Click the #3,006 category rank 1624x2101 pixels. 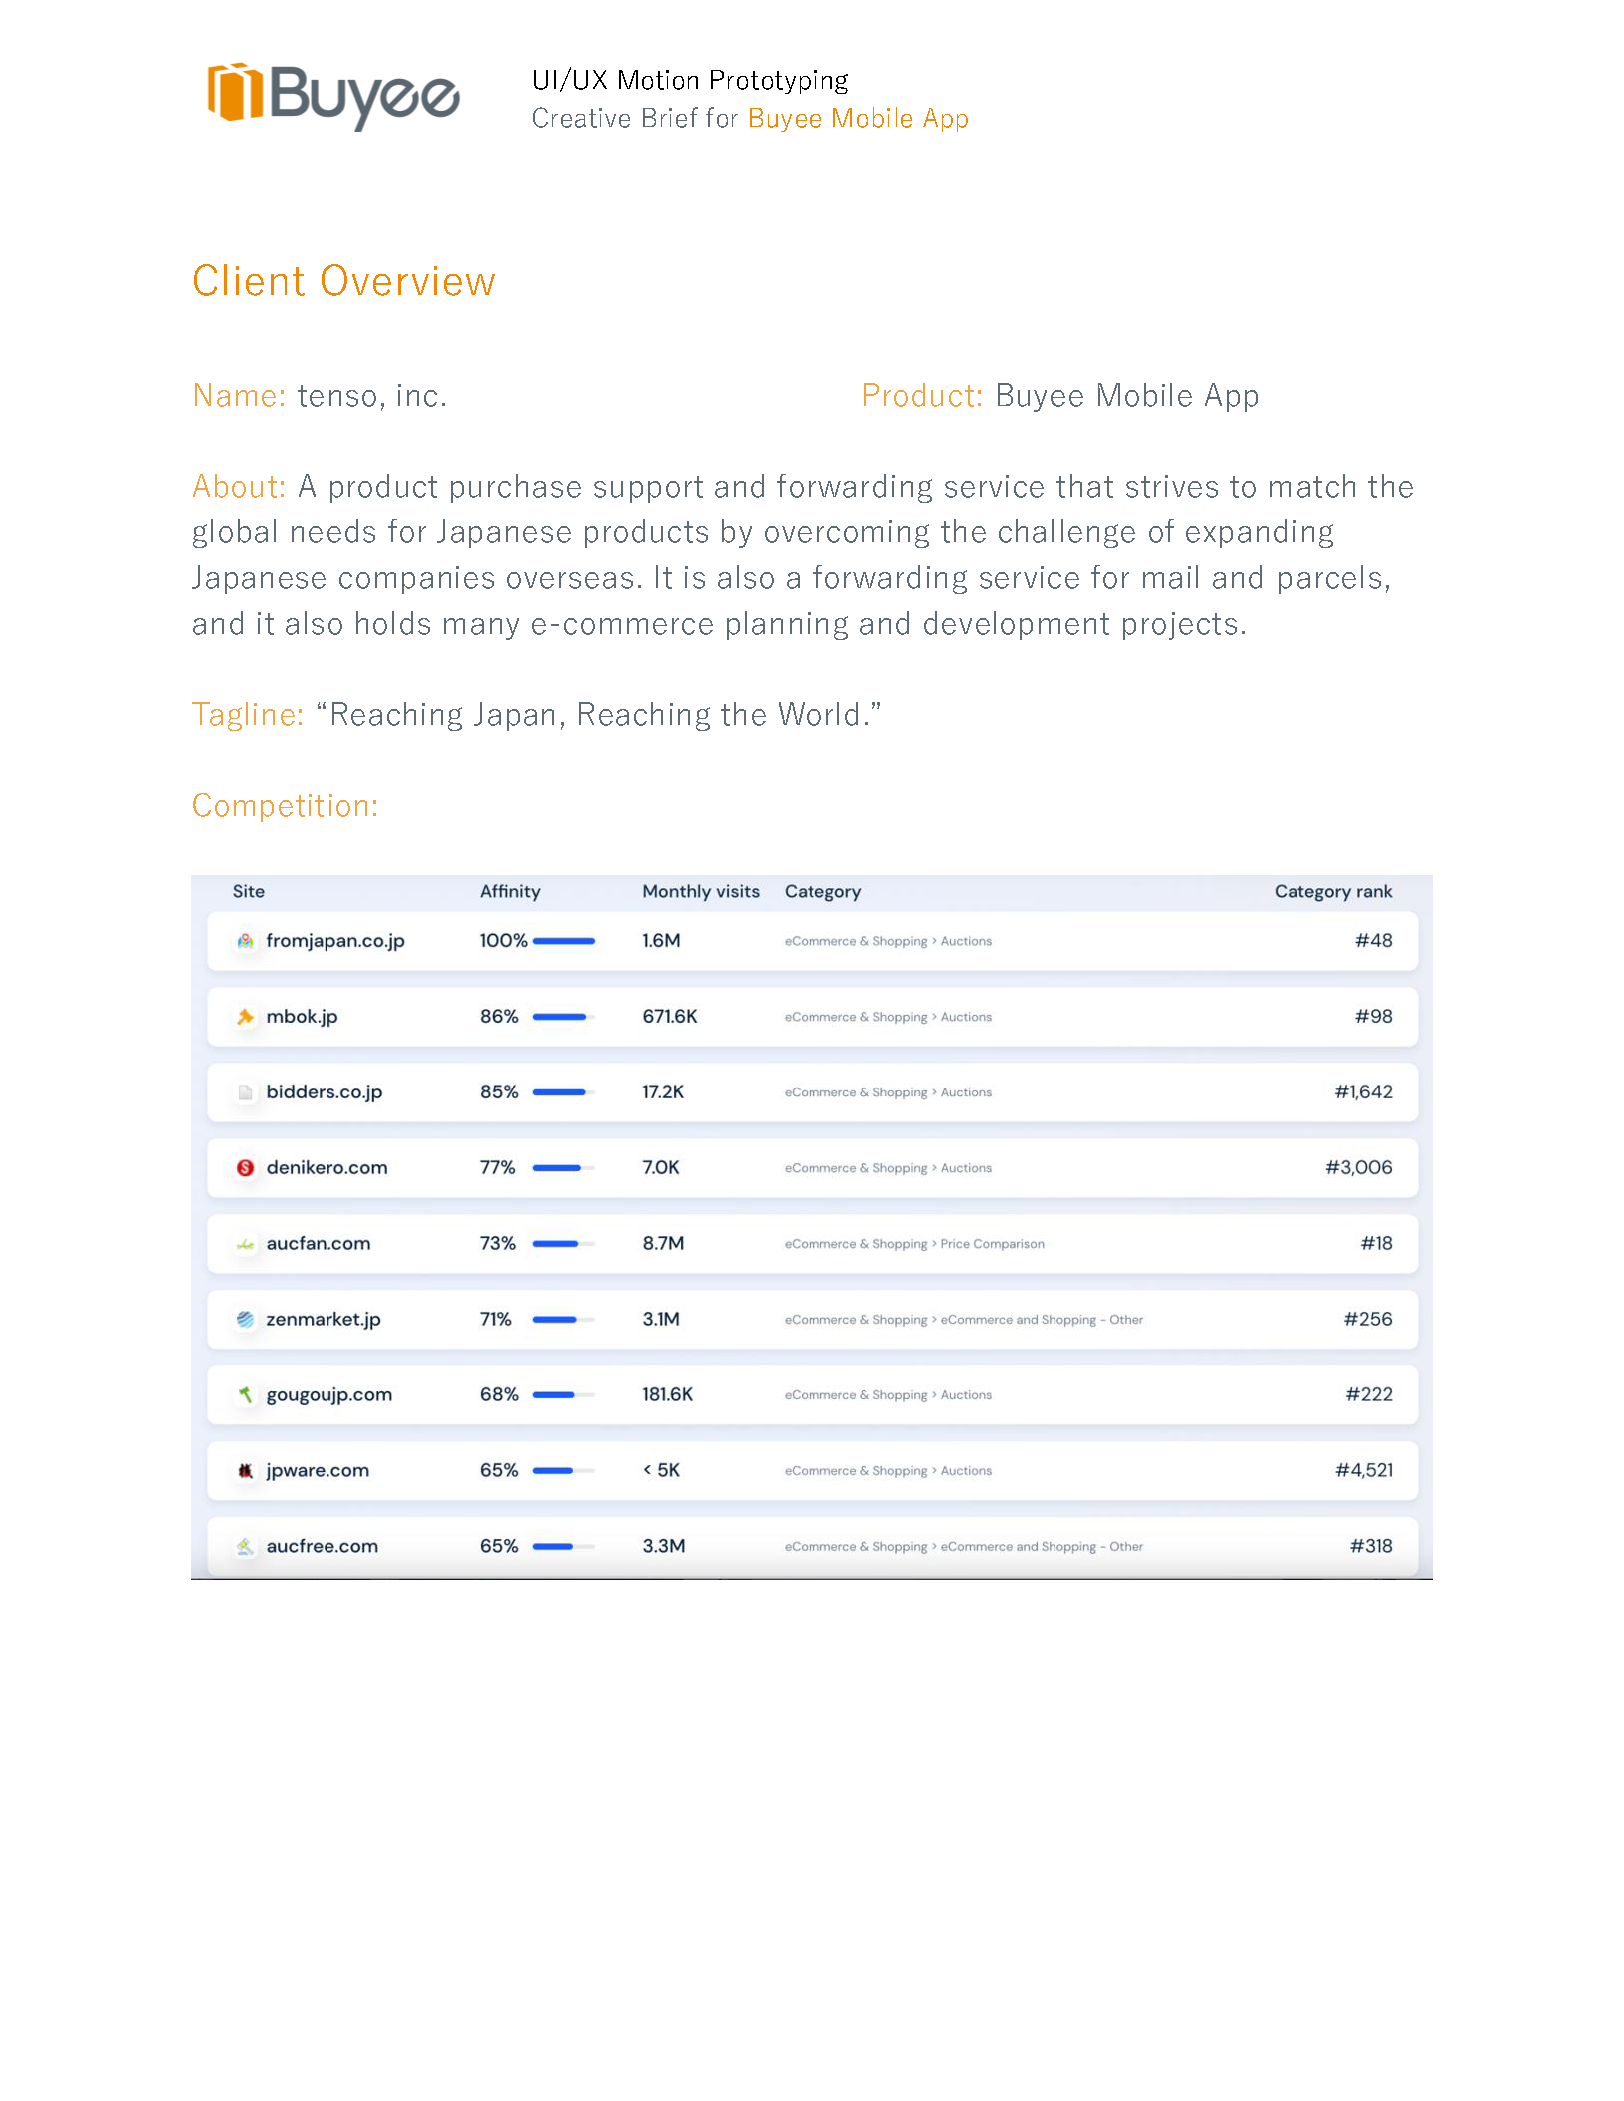1358,1168
